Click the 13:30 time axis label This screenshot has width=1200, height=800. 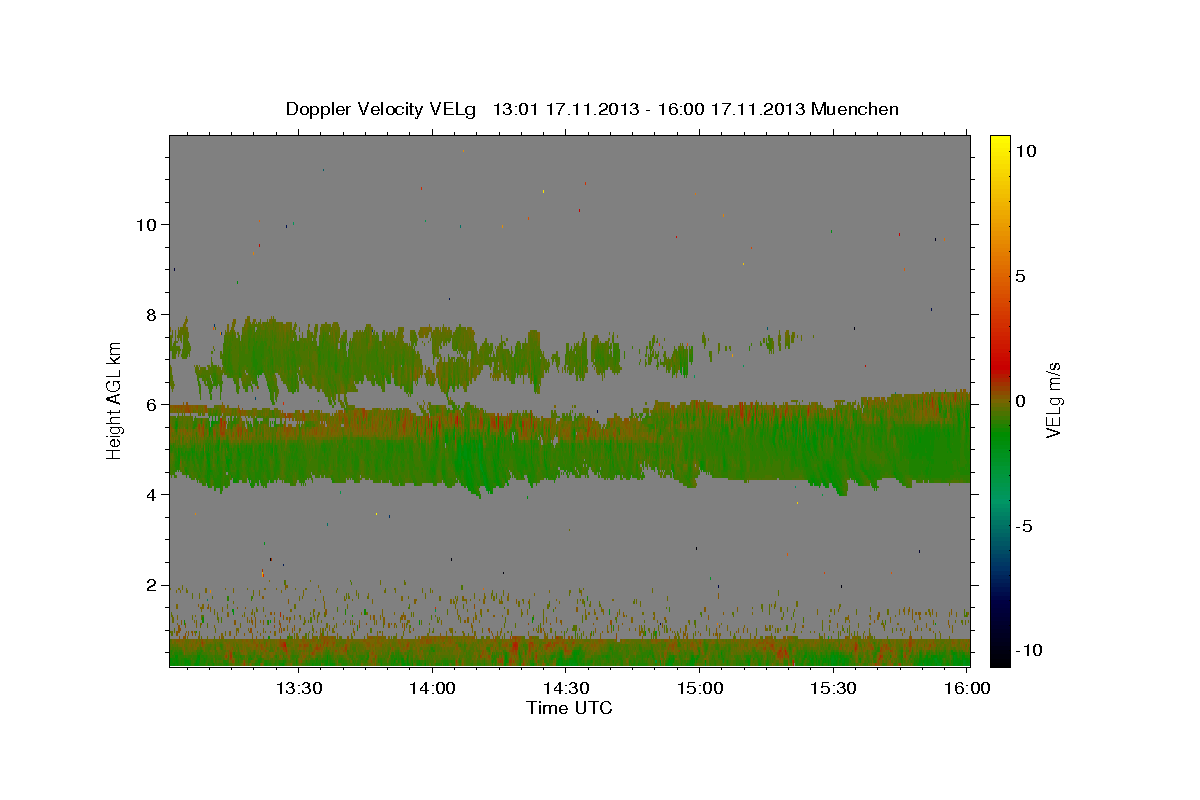coord(298,689)
